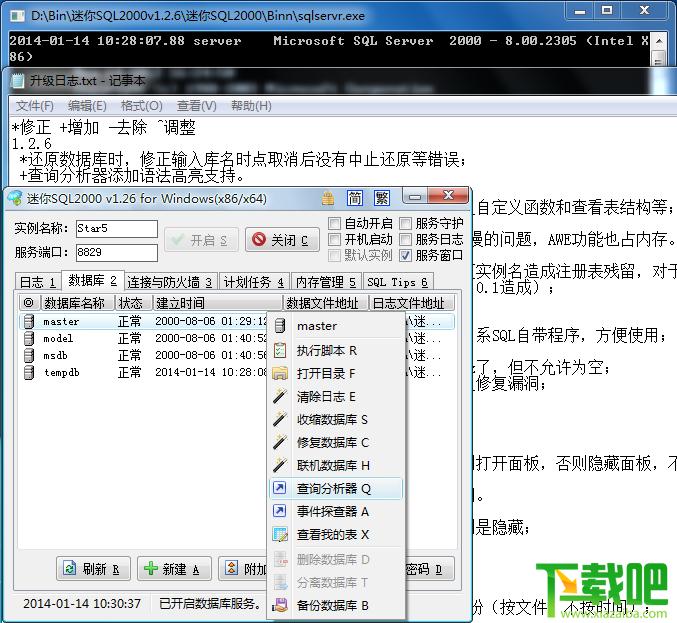The height and width of the screenshot is (623, 677).
Task: Click the 新建 A new database button
Action: [x=174, y=569]
